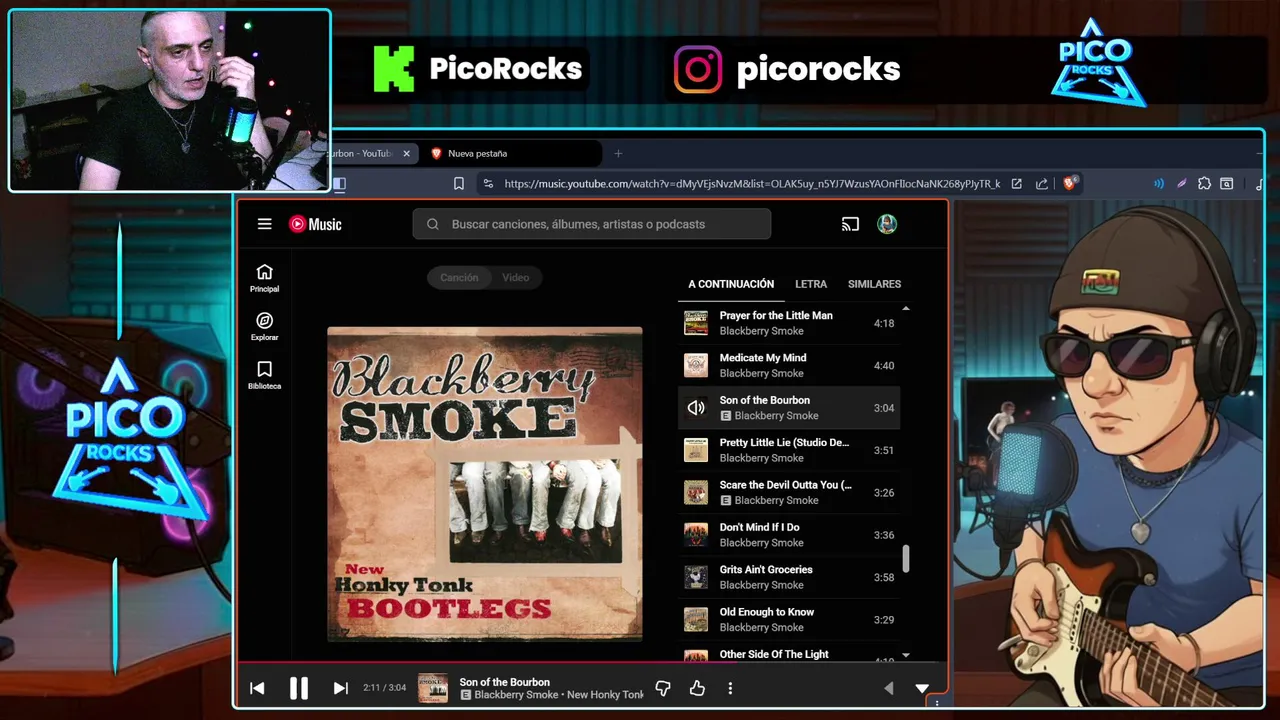Share this page from the address bar
This screenshot has height=720, width=1280.
[1042, 184]
